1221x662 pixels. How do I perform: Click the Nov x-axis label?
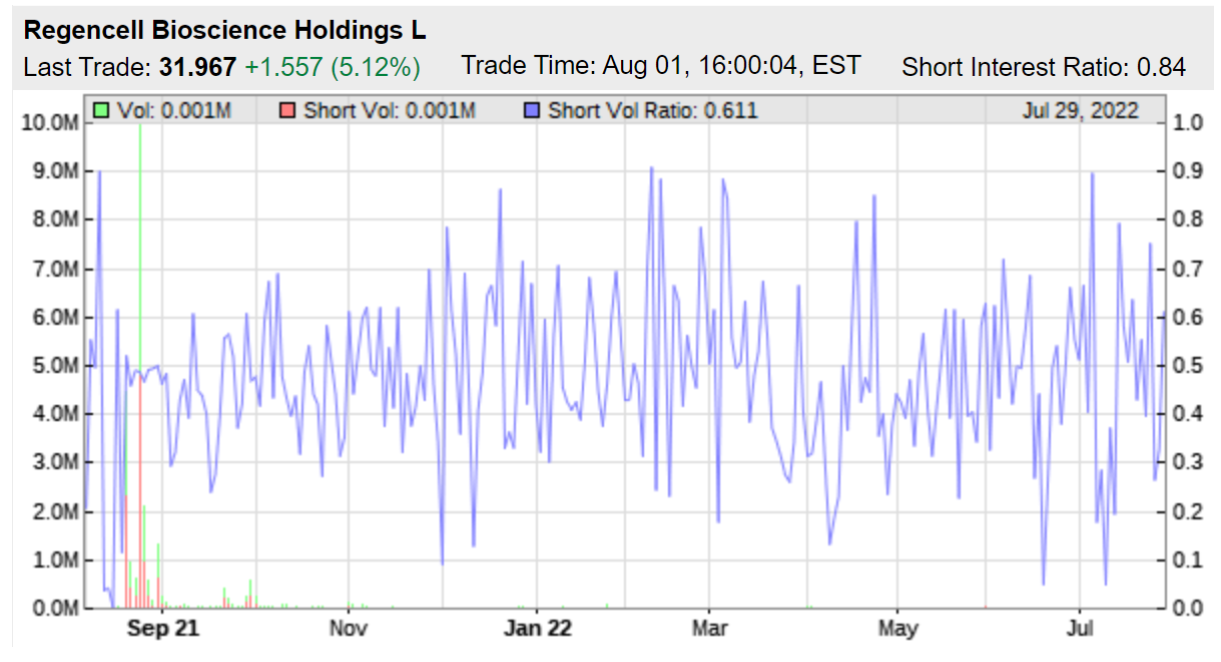coord(348,628)
